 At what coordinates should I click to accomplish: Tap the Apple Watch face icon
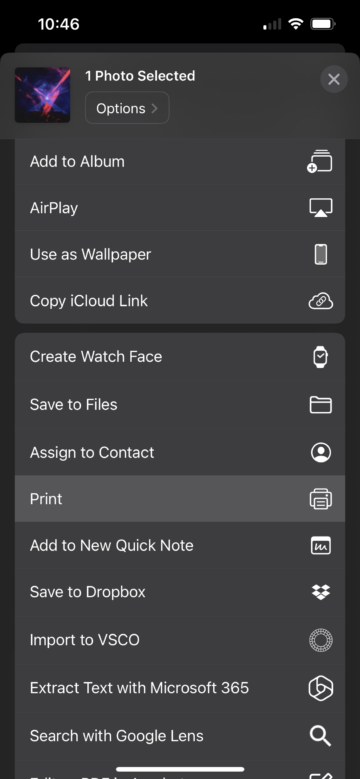click(321, 357)
